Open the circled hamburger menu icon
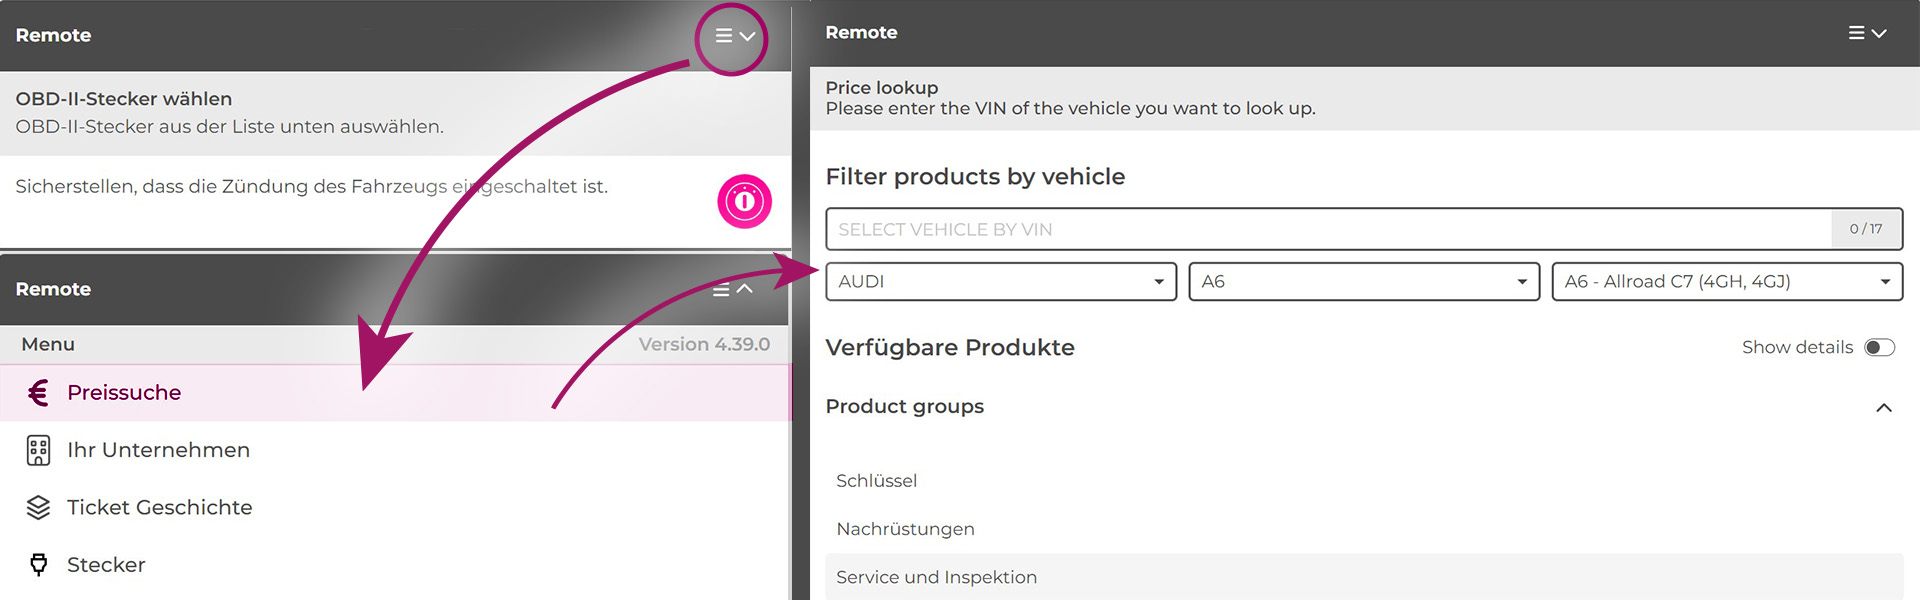The height and width of the screenshot is (600, 1920). (733, 36)
